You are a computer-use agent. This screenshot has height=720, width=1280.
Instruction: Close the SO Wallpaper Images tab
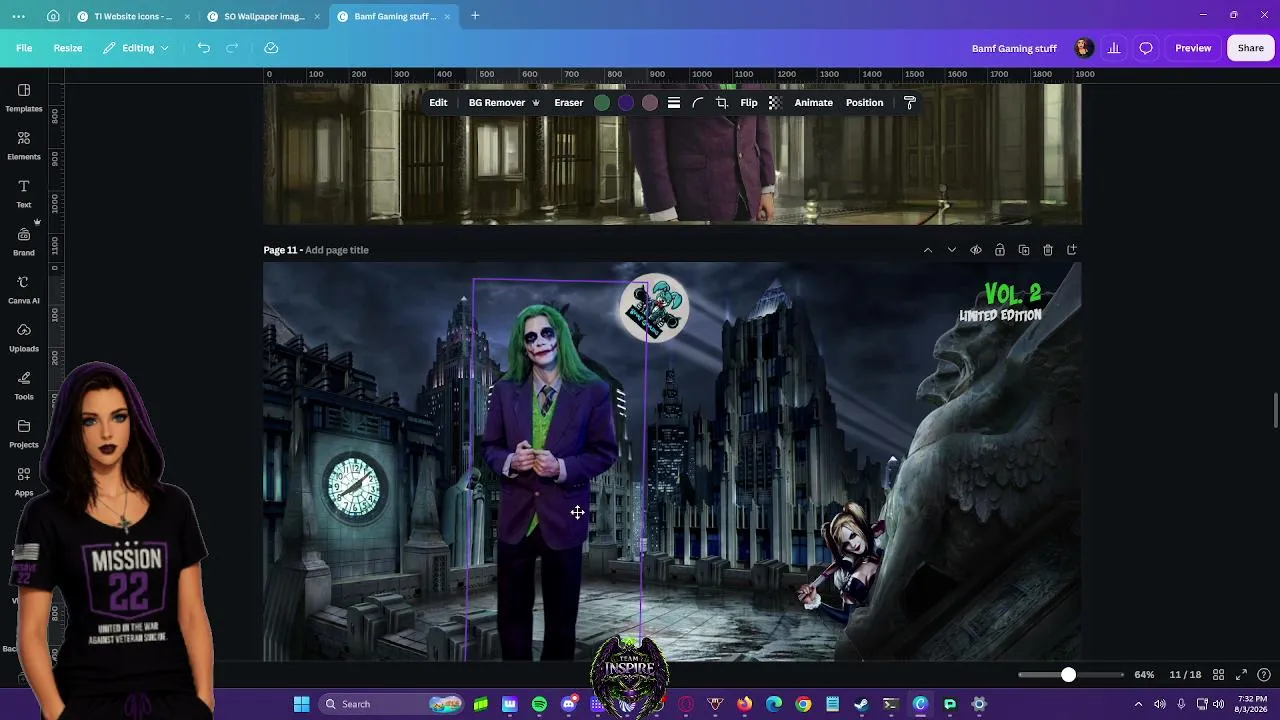pyautogui.click(x=318, y=16)
